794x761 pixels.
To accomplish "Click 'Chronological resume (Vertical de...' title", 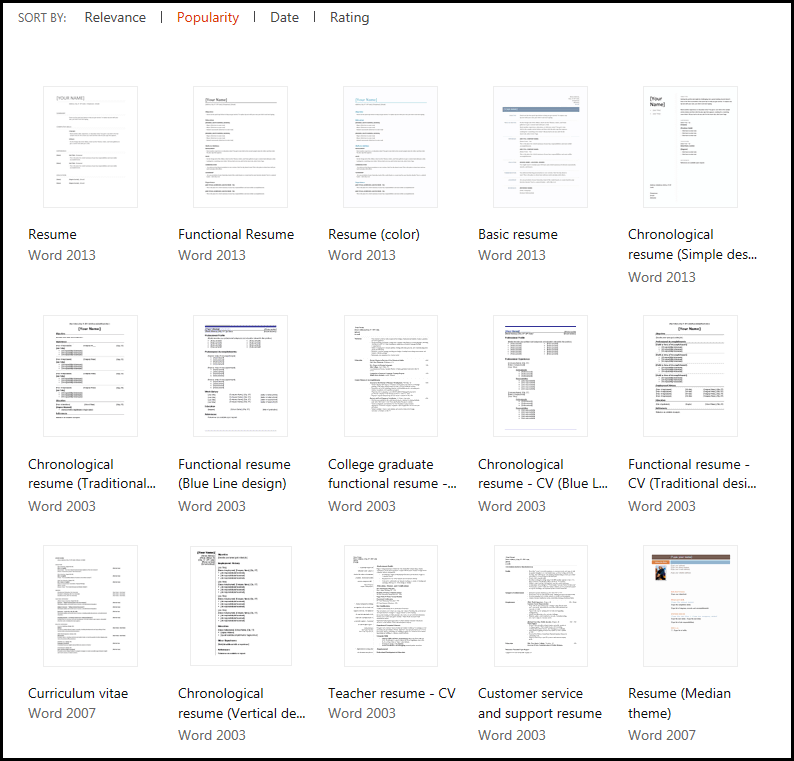I will click(x=242, y=703).
